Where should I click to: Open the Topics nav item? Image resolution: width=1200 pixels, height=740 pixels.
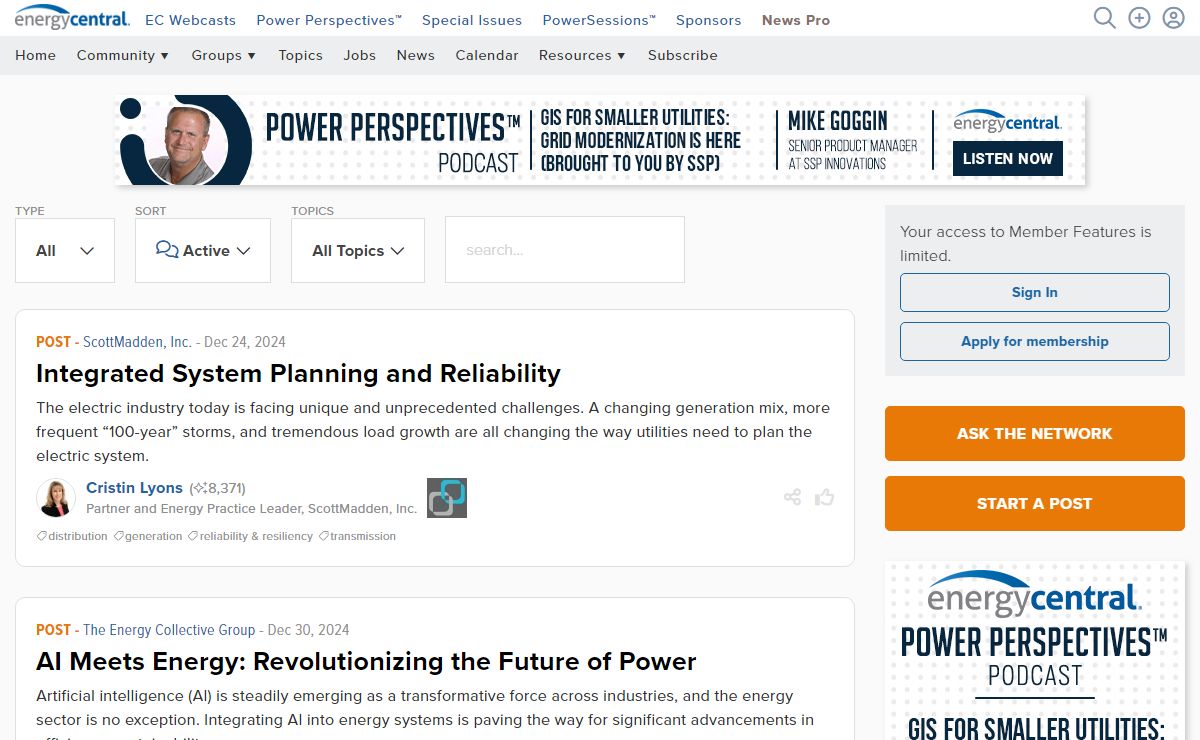tap(301, 55)
